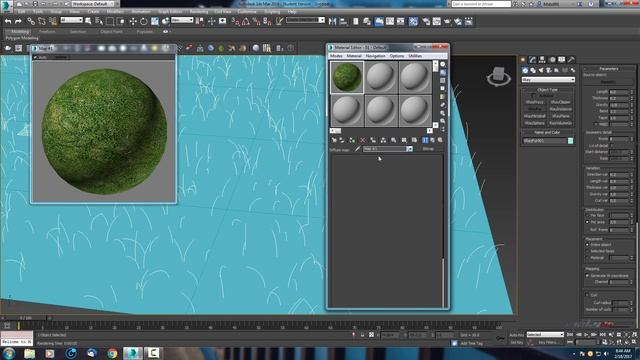Select Material ID placement radio
The image size is (640, 360).
tap(588, 258)
